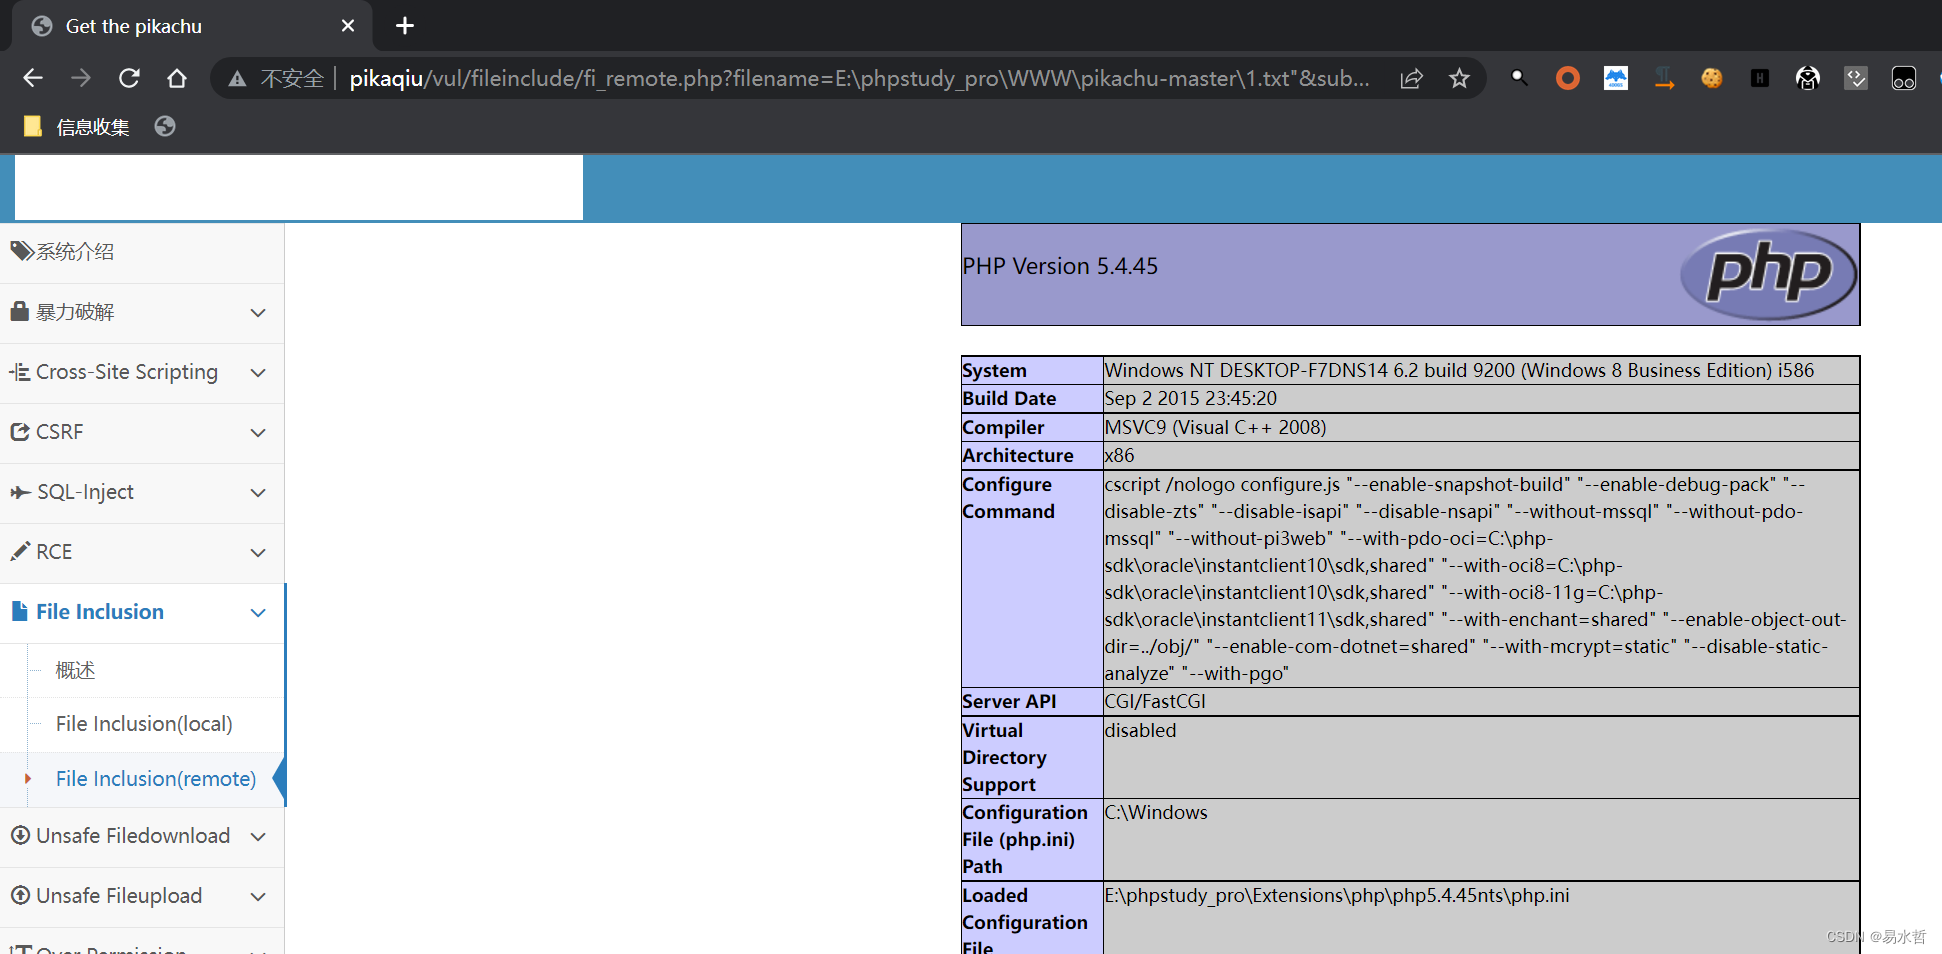The width and height of the screenshot is (1942, 954).
Task: Reload the current page
Action: click(x=129, y=78)
